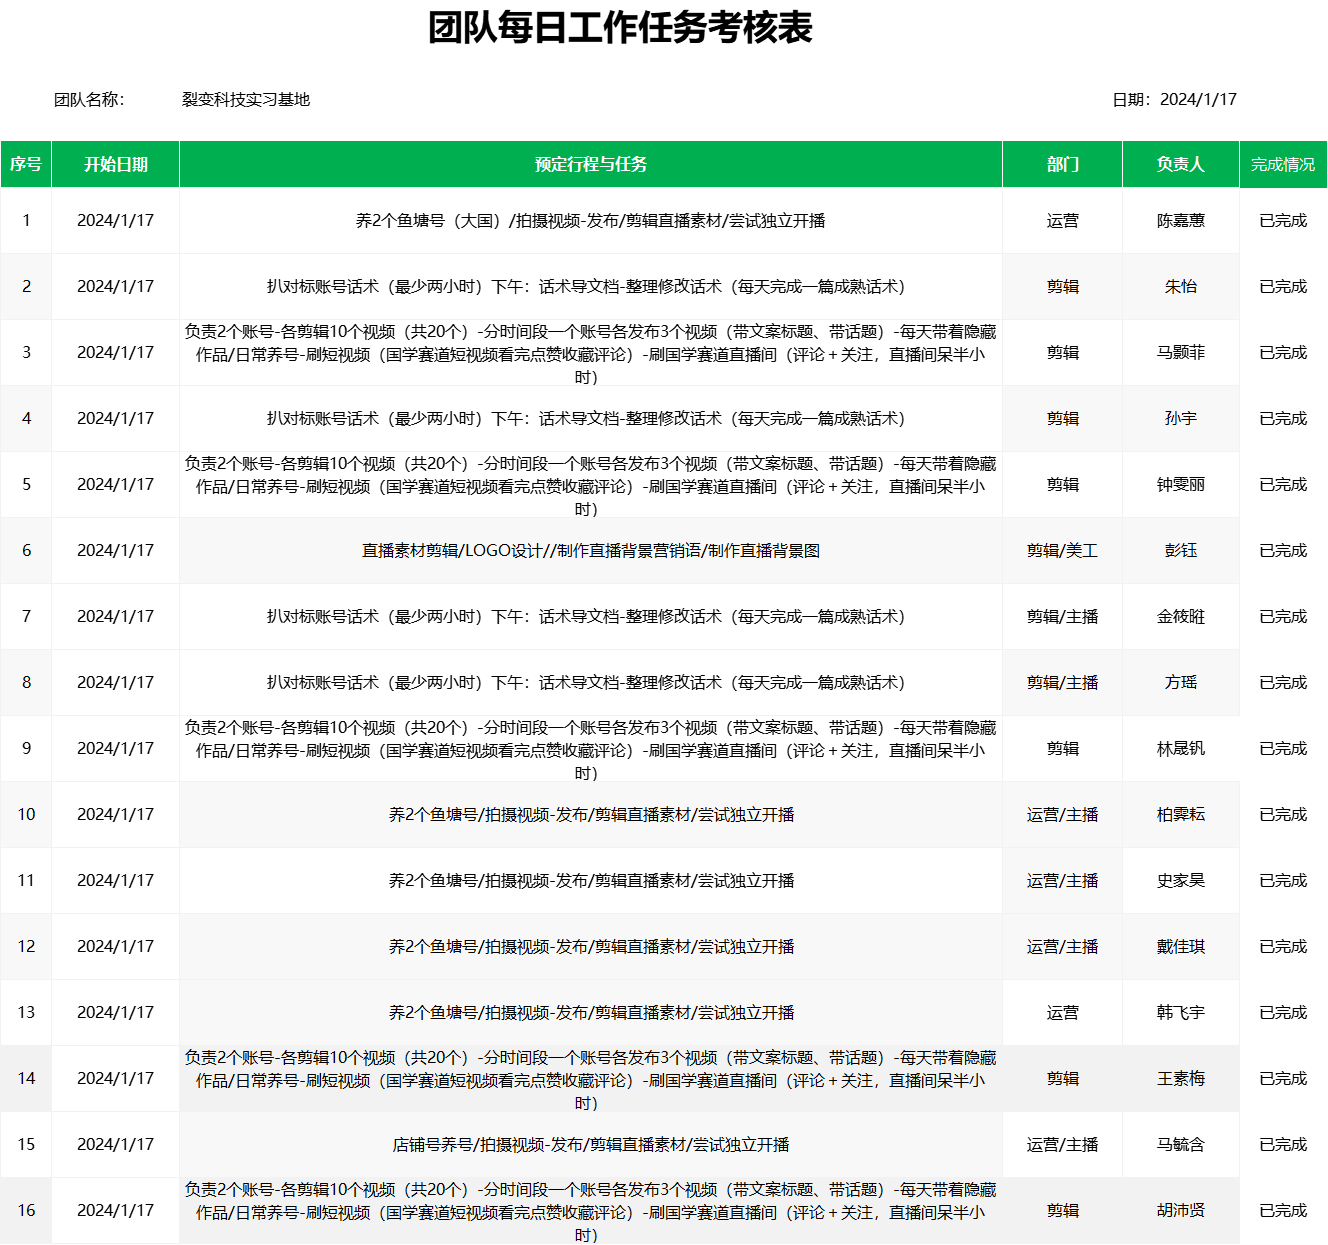Click the 团队名称 label
Viewport: 1328px width, 1245px height.
pyautogui.click(x=89, y=100)
